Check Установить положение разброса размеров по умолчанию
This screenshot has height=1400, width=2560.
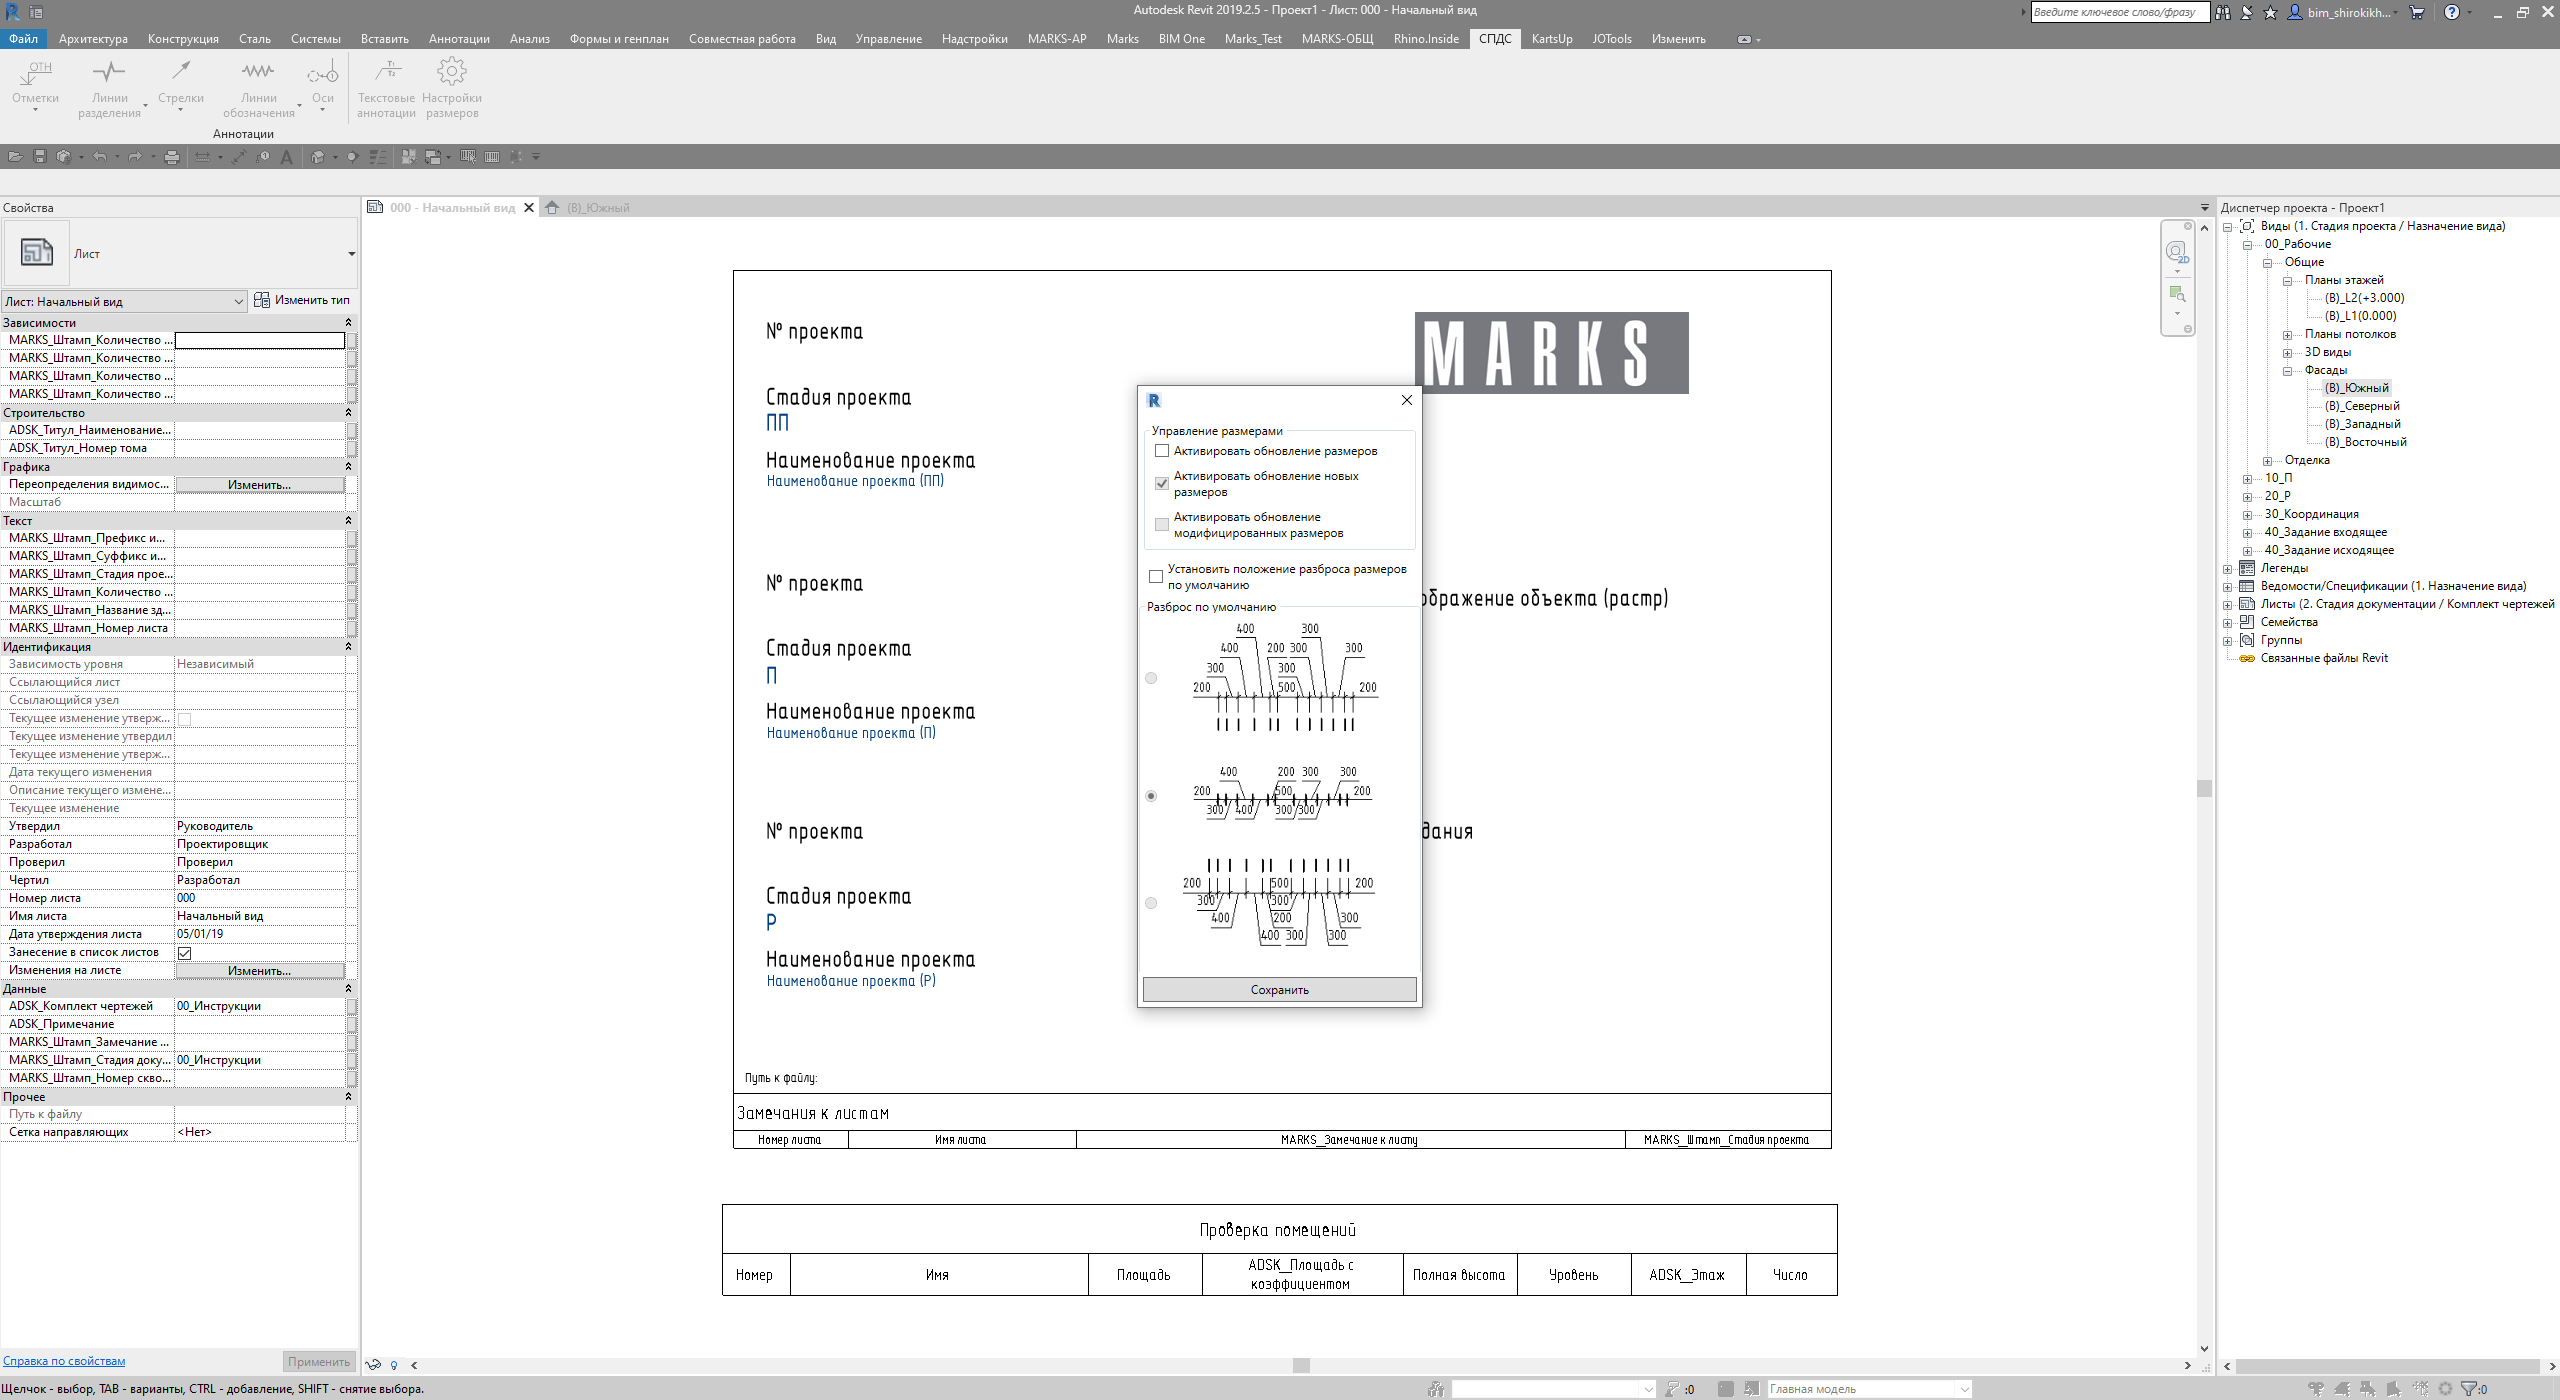pyautogui.click(x=1156, y=577)
